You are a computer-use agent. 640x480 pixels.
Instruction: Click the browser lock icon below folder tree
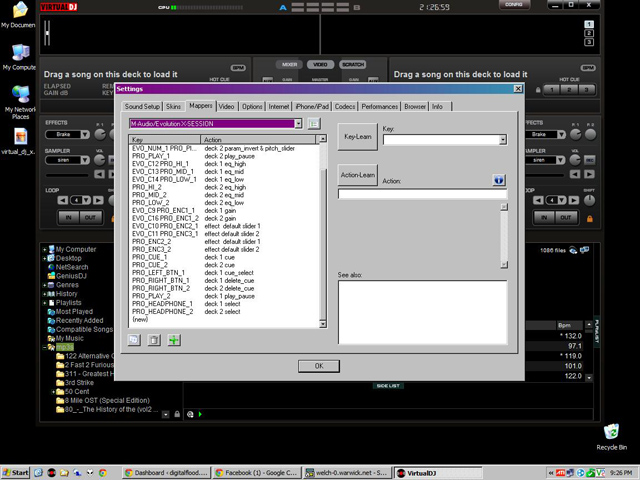point(177,414)
